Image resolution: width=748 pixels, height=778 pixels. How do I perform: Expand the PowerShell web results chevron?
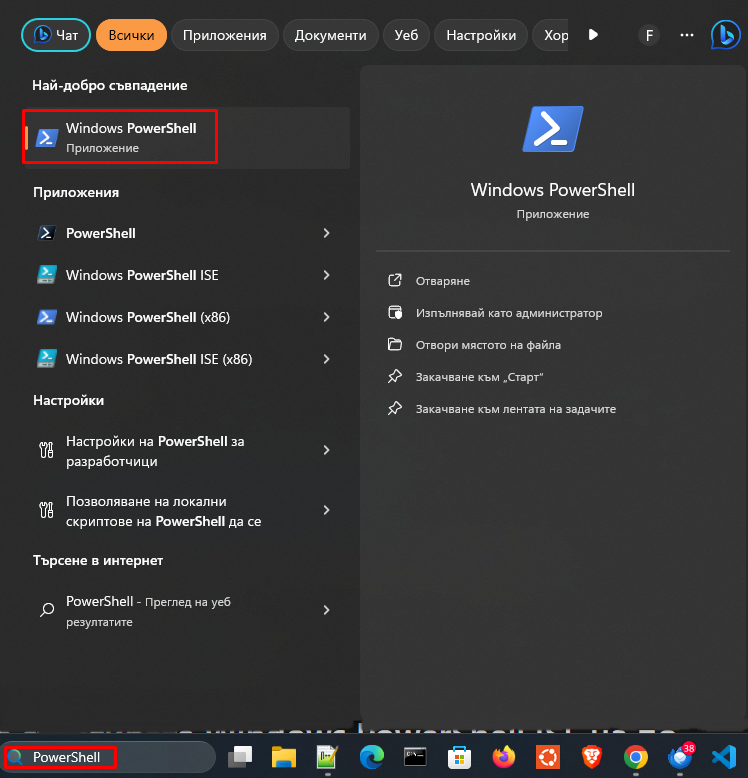pos(326,610)
